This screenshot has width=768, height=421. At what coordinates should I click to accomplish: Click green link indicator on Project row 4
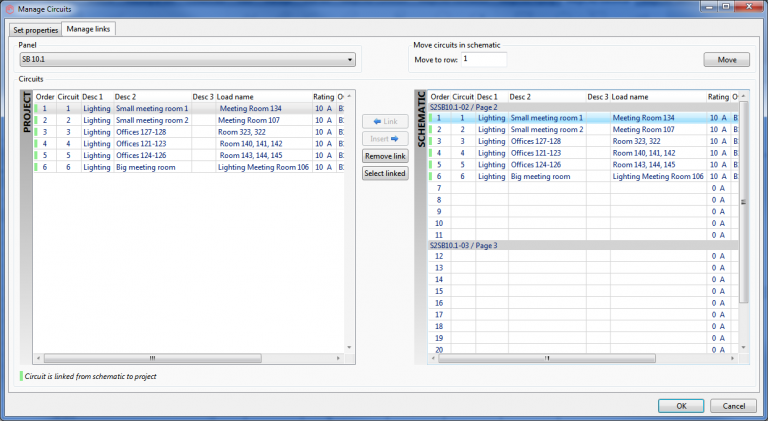click(x=36, y=143)
